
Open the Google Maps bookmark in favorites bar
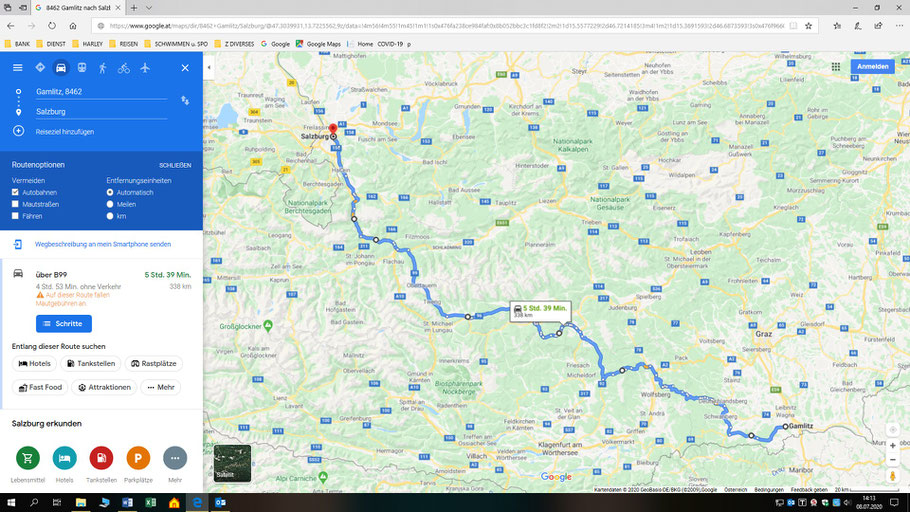(x=318, y=44)
